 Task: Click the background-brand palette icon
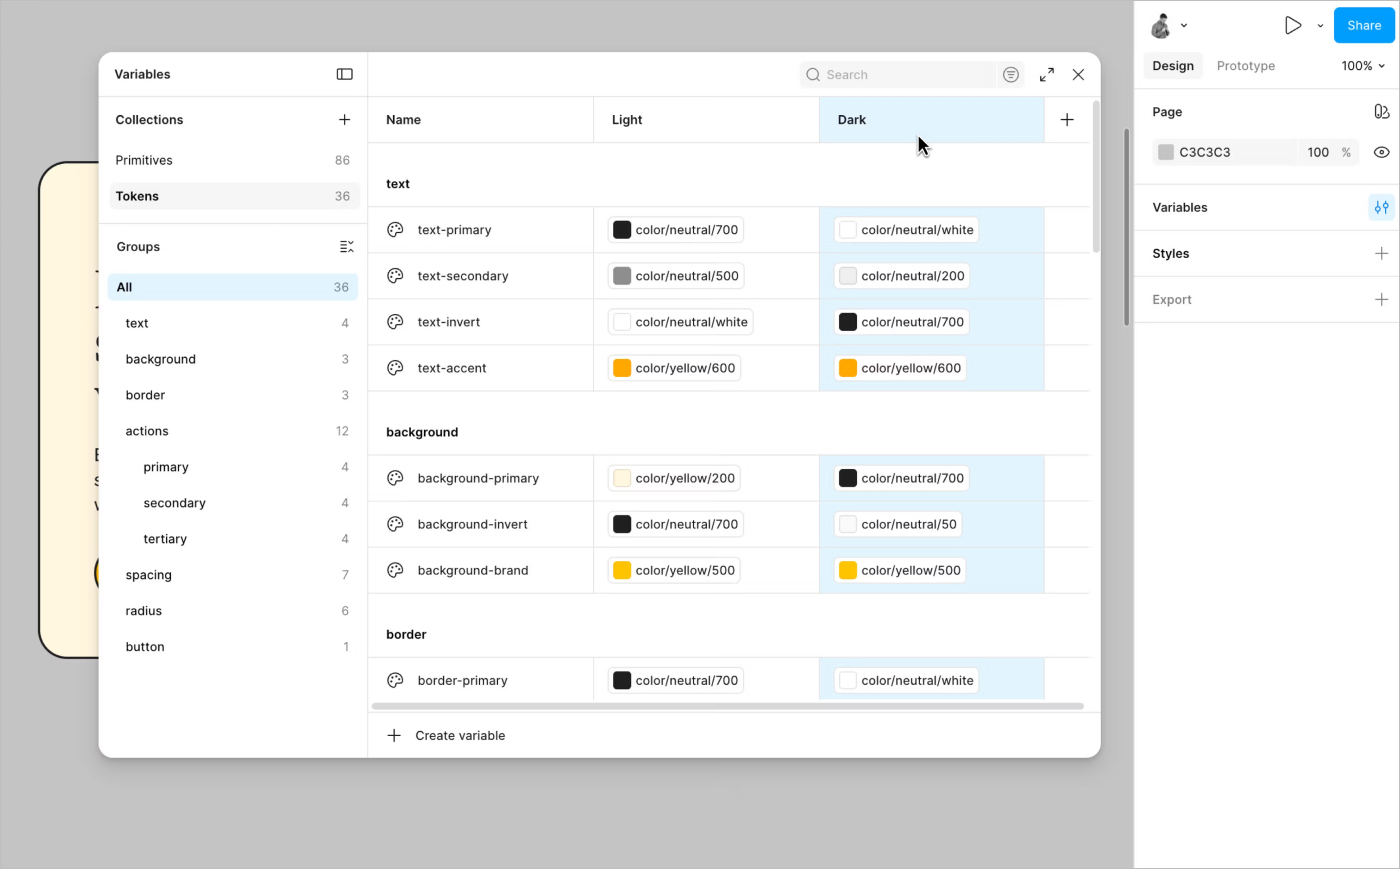[x=395, y=570]
